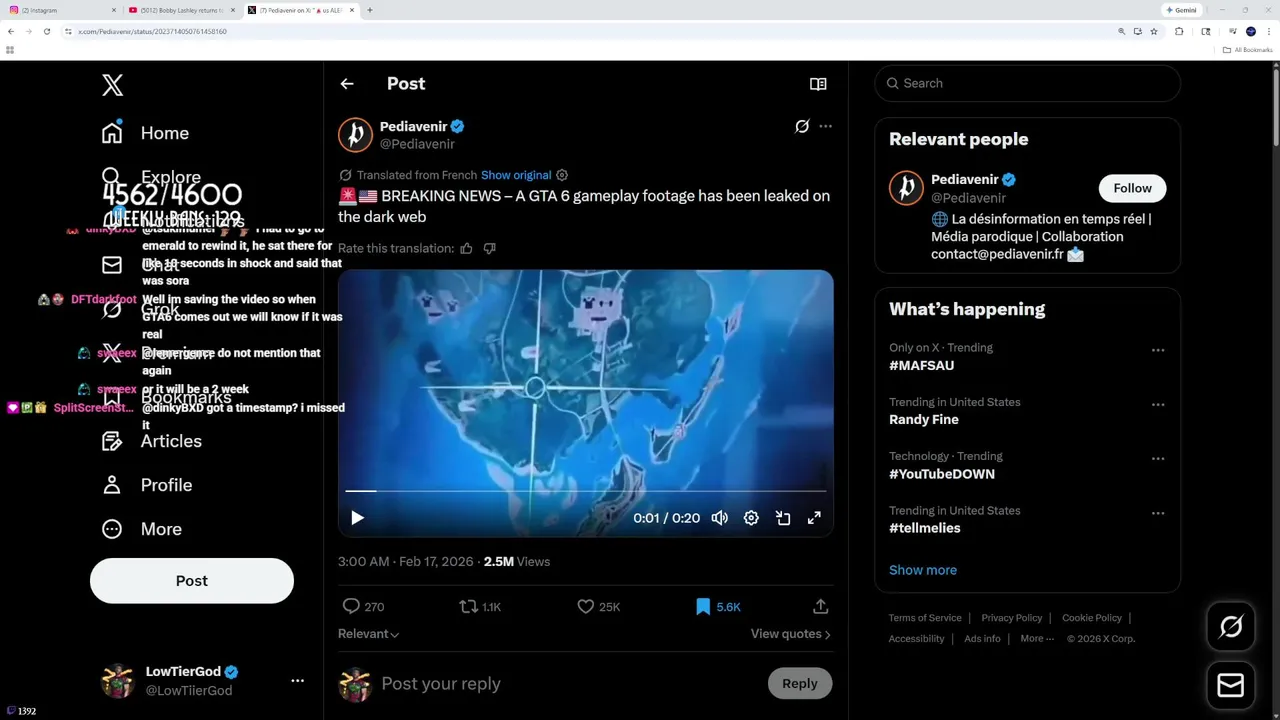Switch to the Bobby Lashley YouTube tab
Image resolution: width=1280 pixels, height=720 pixels.
pyautogui.click(x=180, y=10)
